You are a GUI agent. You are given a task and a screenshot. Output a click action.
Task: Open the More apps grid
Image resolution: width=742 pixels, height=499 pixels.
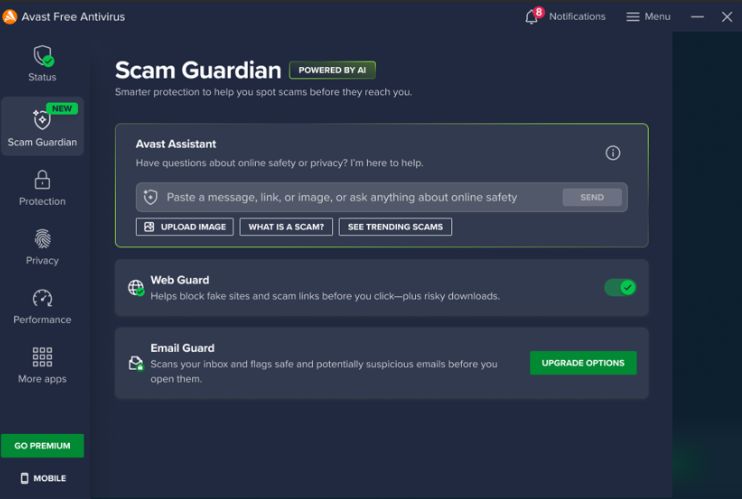click(x=42, y=357)
